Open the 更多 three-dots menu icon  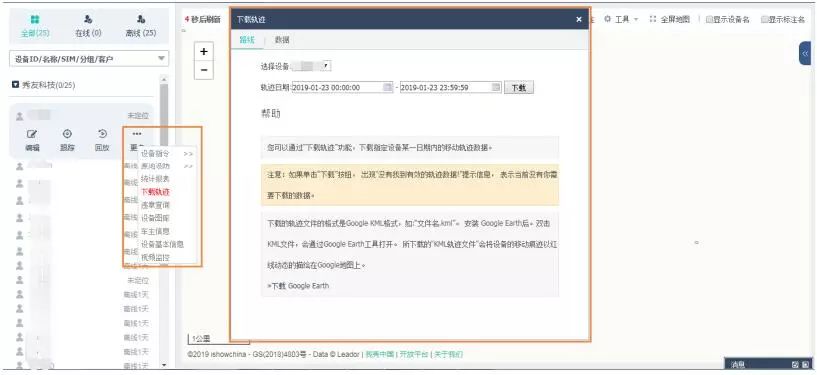click(137, 134)
